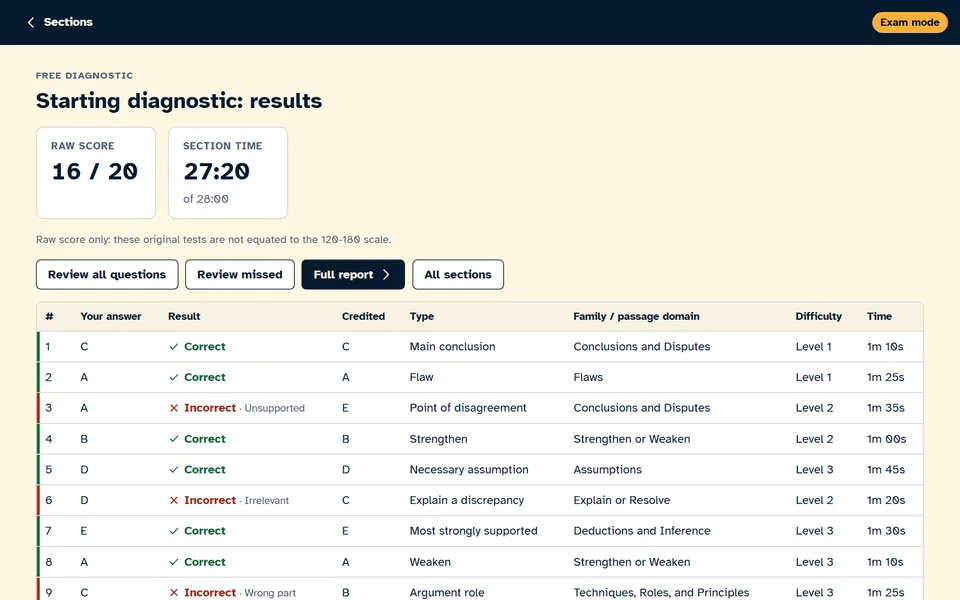Click 'Family / passage domain' column header

point(636,316)
